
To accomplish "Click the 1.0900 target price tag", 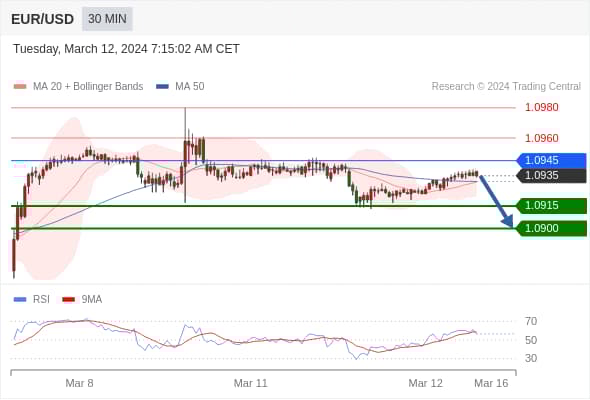I will 552,228.
